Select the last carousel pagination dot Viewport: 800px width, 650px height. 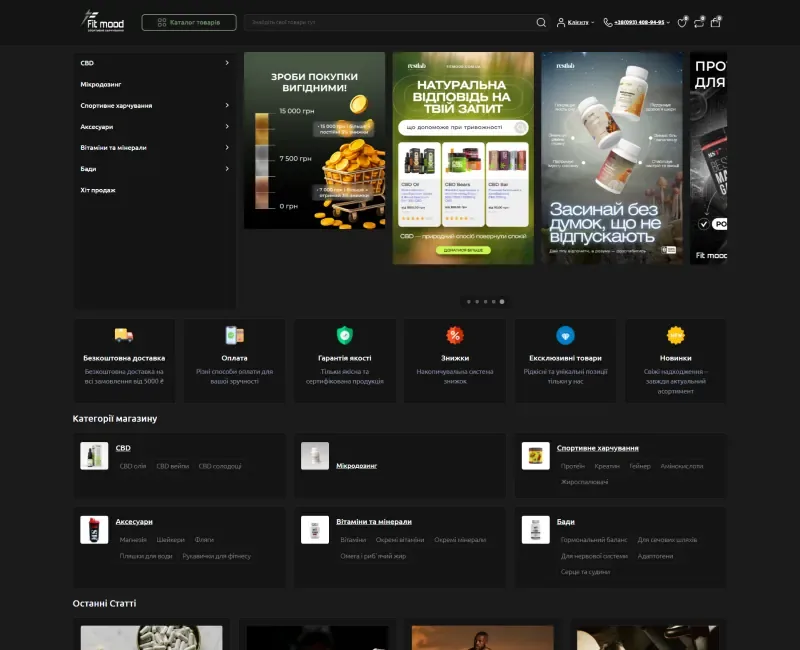[x=502, y=302]
